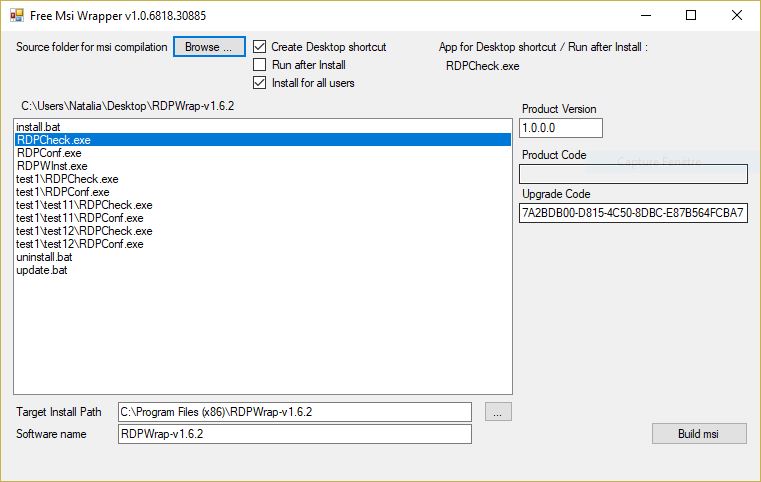The image size is (761, 482).
Task: Select test1\test11\RDPConf.exe list entry
Action: (x=80, y=218)
